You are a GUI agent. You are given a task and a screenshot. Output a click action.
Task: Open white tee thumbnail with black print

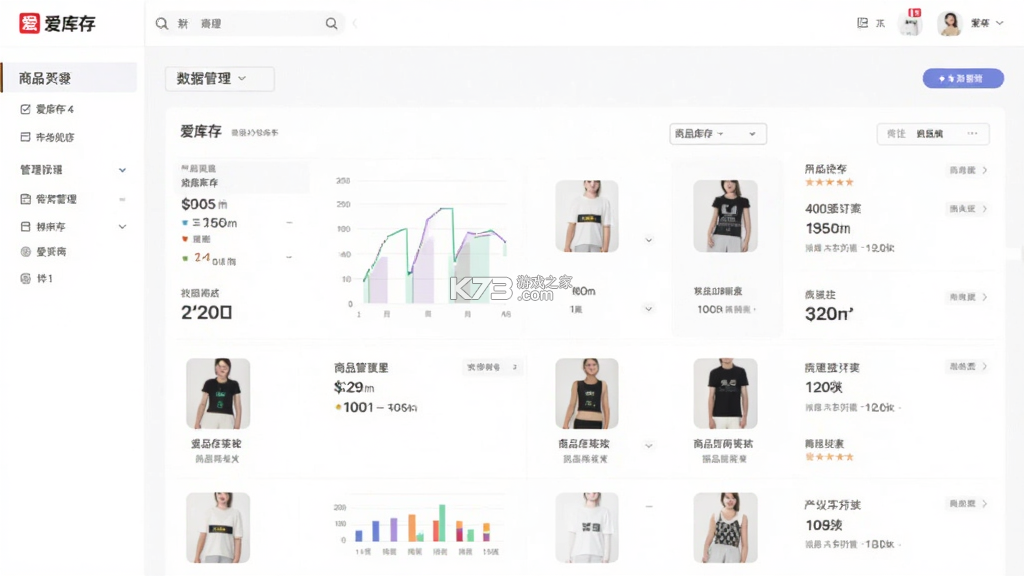(x=586, y=528)
